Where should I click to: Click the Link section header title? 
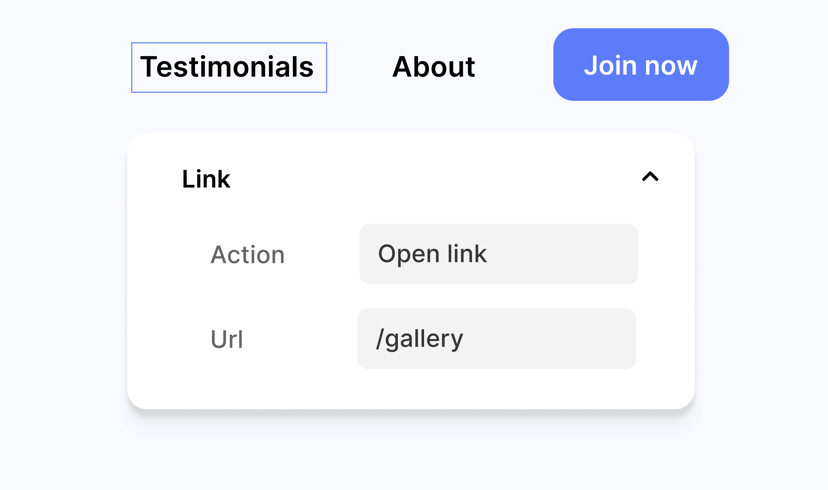pyautogui.click(x=206, y=179)
